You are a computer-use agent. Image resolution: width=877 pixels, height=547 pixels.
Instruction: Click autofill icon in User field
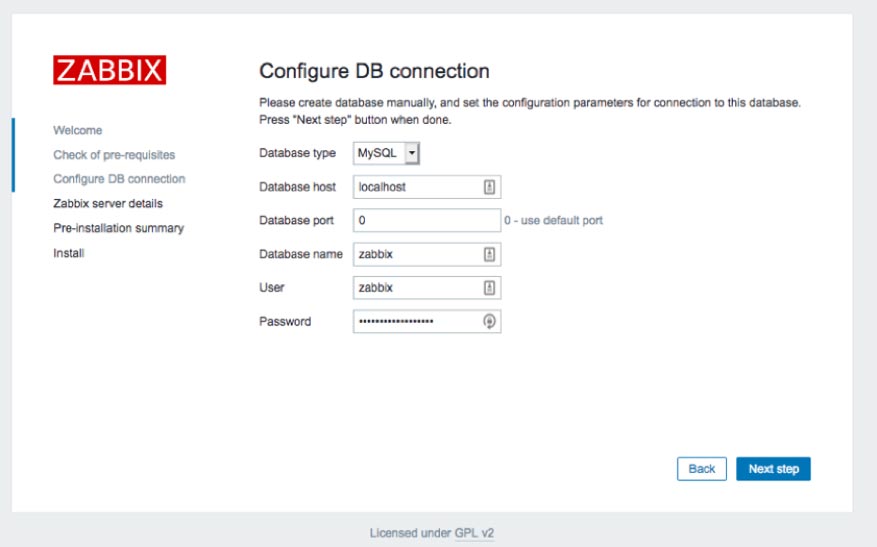coord(489,288)
